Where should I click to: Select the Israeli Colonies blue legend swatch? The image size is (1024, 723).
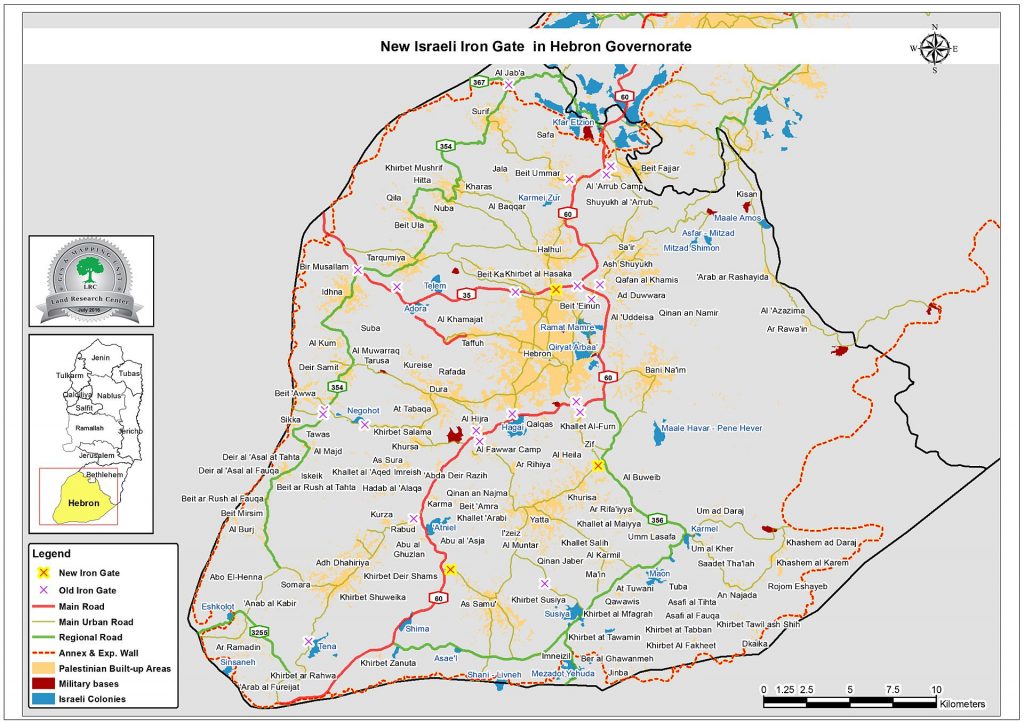pos(41,700)
